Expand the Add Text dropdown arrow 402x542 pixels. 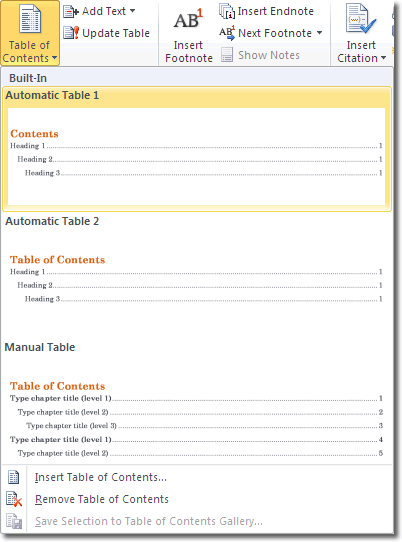(x=132, y=11)
